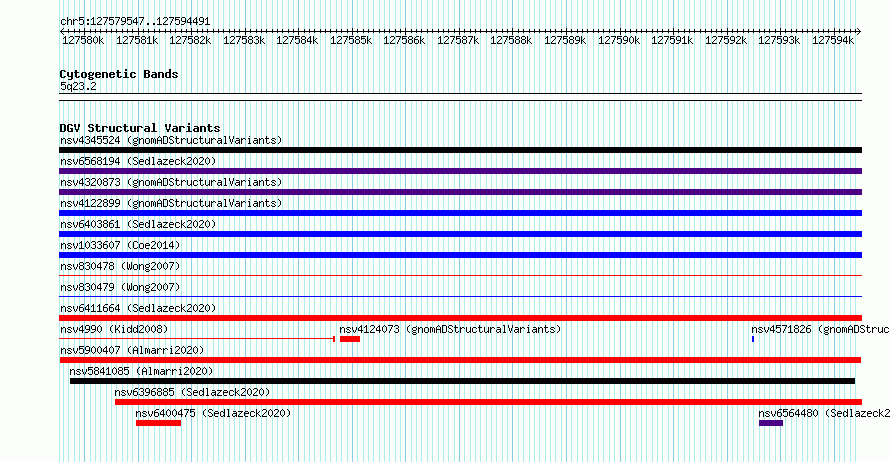
Task: Click the 127584k ruler position
Action: pyautogui.click(x=297, y=40)
